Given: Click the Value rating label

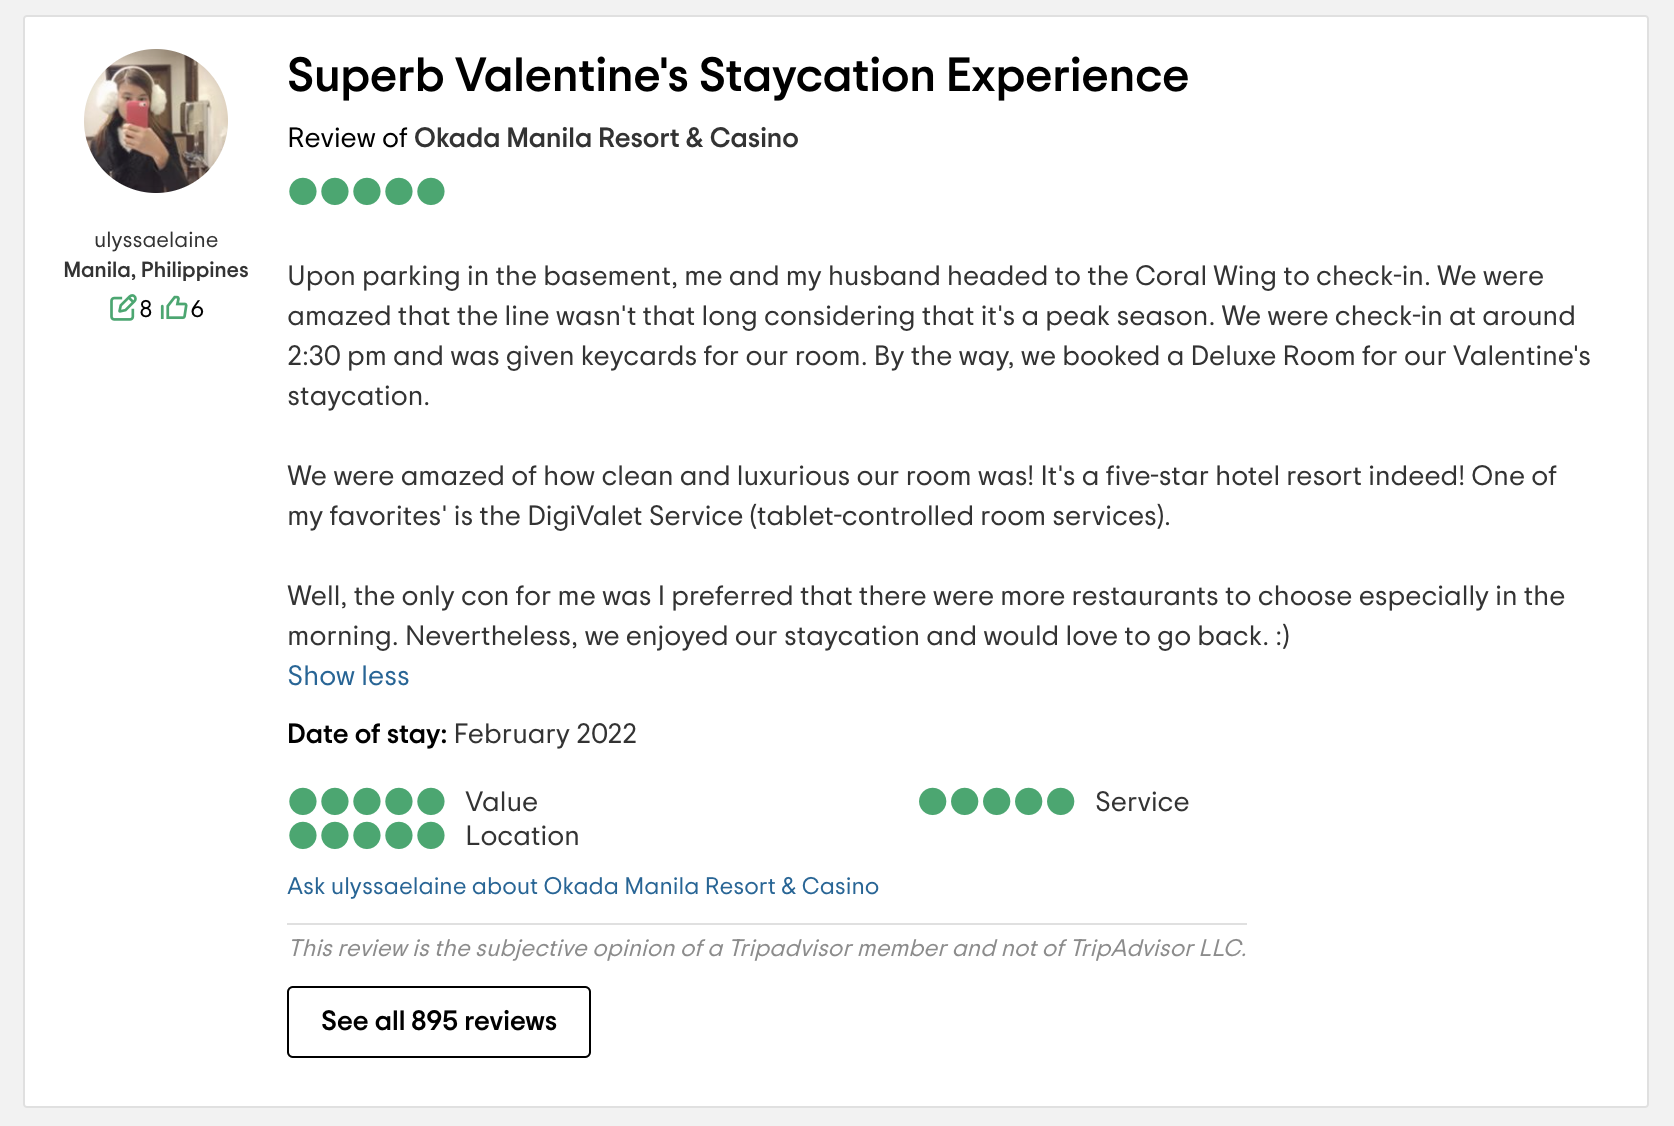Looking at the screenshot, I should click(x=501, y=802).
